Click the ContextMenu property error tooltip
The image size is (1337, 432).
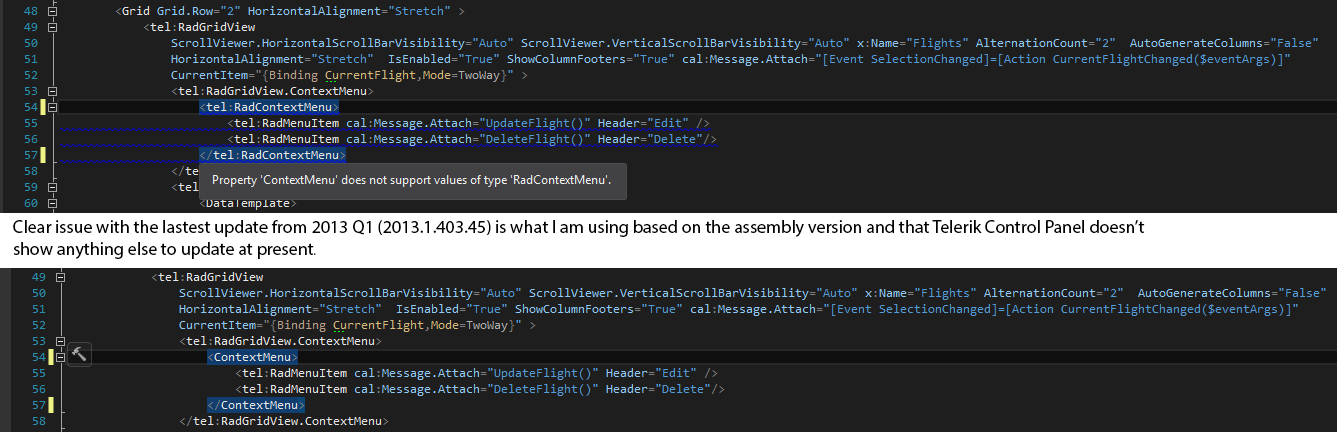(x=411, y=180)
